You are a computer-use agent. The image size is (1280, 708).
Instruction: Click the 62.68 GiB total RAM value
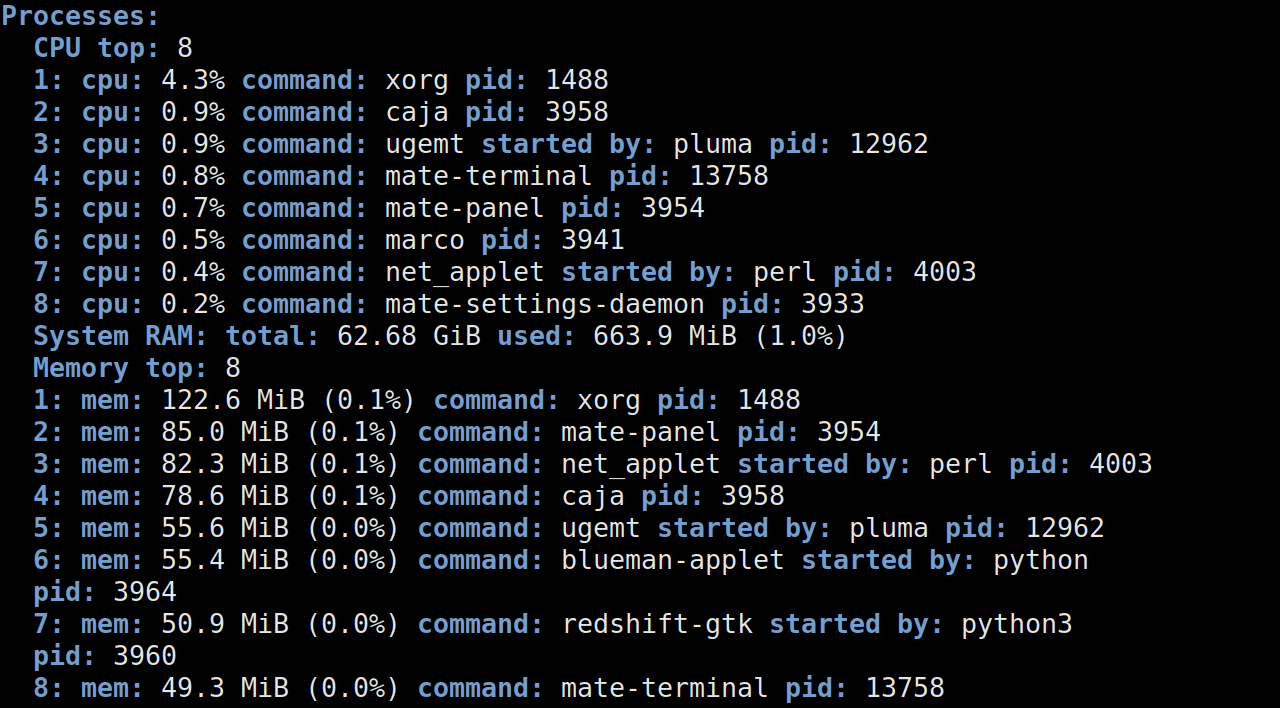tap(408, 336)
